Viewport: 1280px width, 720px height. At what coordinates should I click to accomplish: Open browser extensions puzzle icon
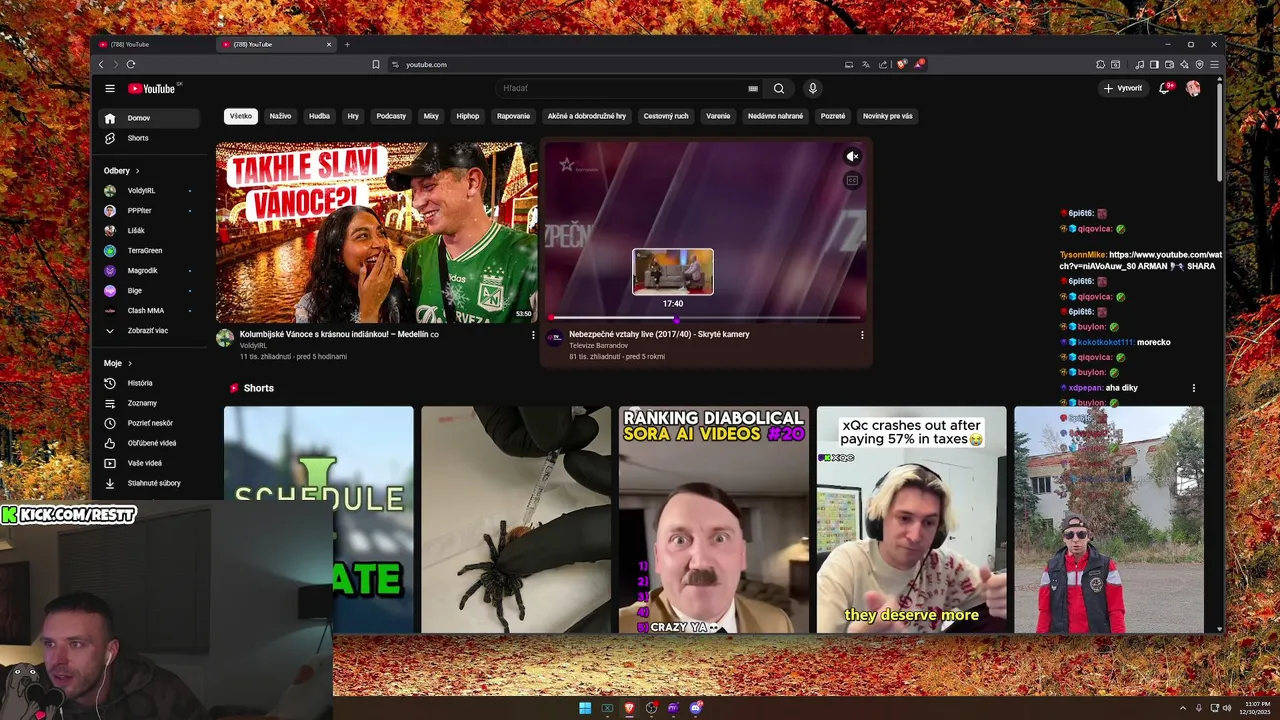point(1100,64)
